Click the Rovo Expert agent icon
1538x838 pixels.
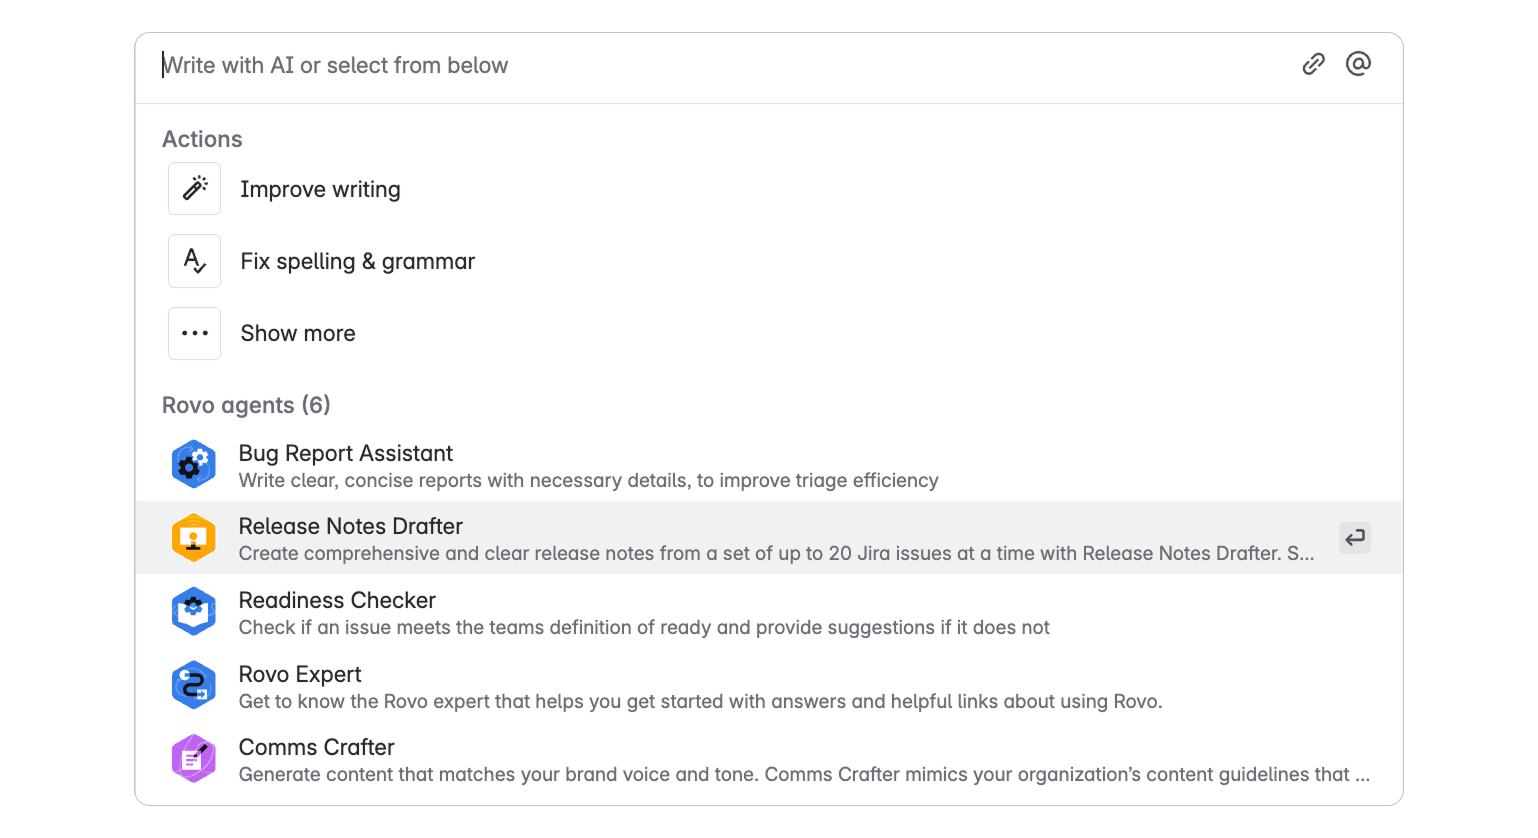(x=194, y=685)
